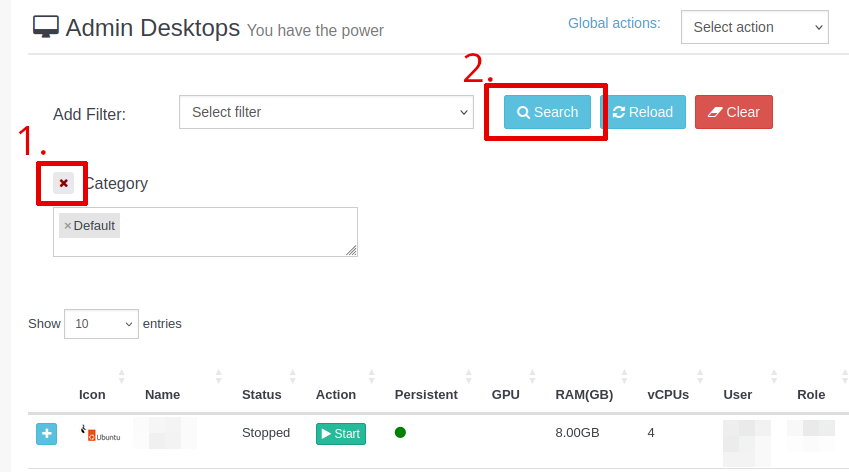Click the monitor icon beside Admin Desktops

click(46, 27)
